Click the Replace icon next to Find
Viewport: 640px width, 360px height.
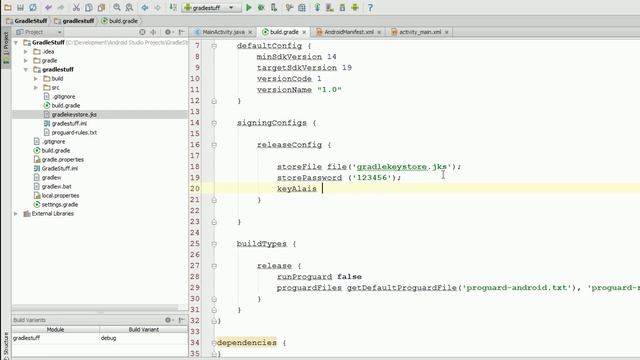[129, 7]
